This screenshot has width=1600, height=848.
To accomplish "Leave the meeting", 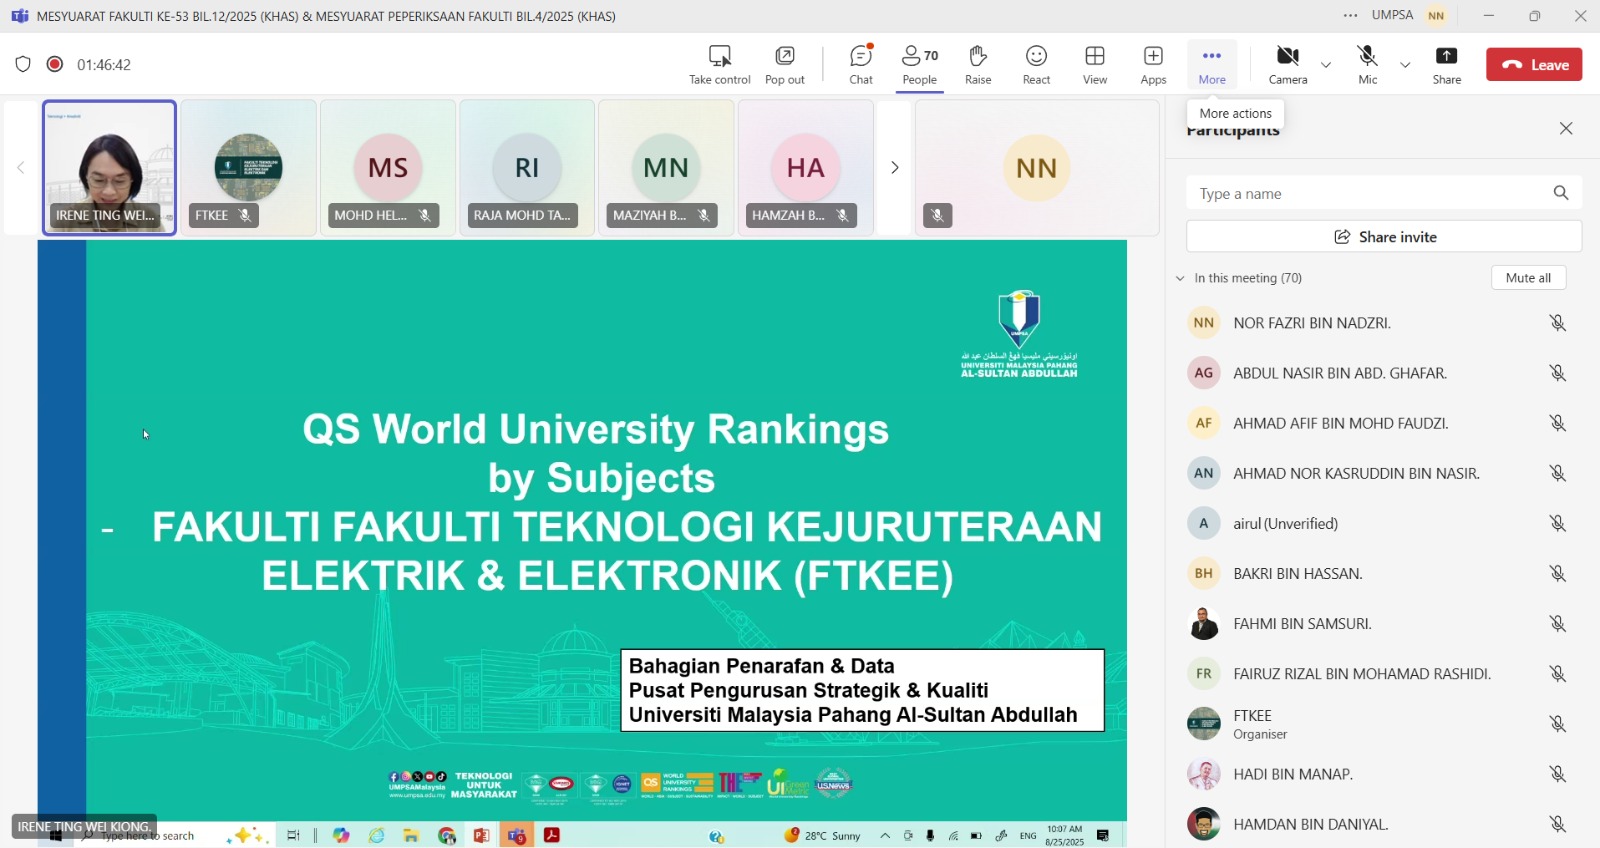I will (x=1534, y=65).
